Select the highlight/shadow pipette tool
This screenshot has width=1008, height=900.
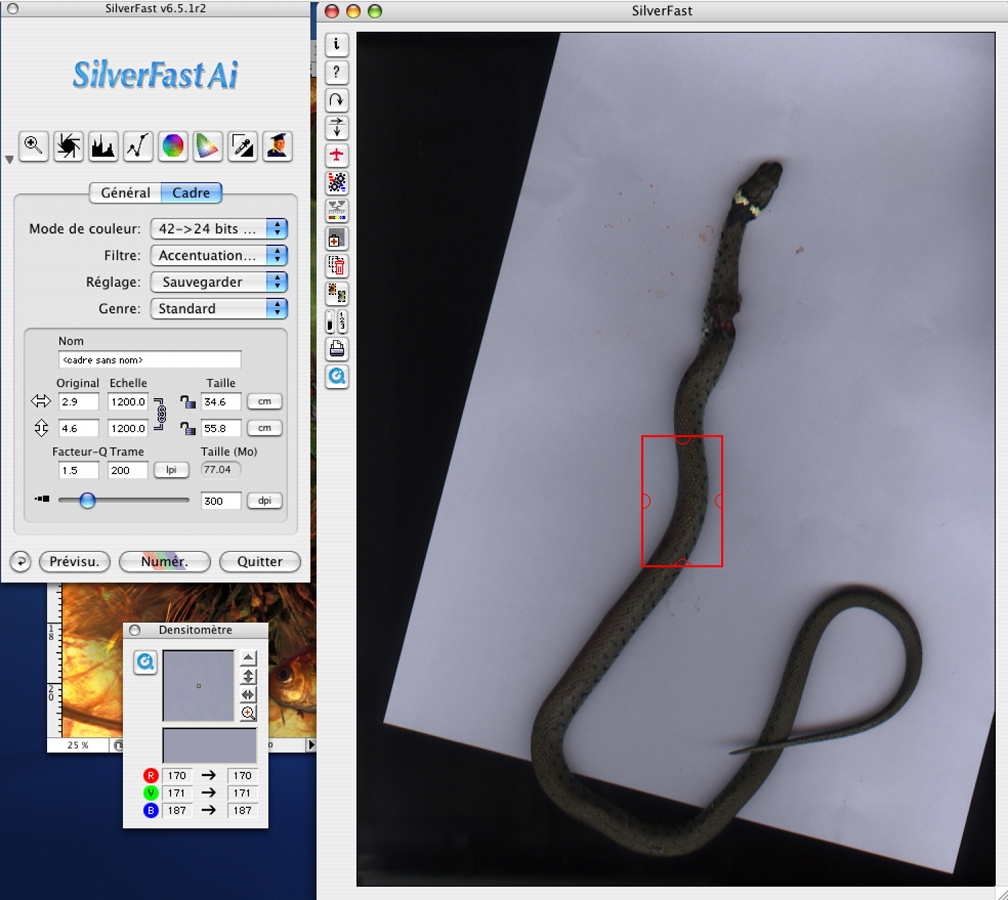(x=242, y=146)
